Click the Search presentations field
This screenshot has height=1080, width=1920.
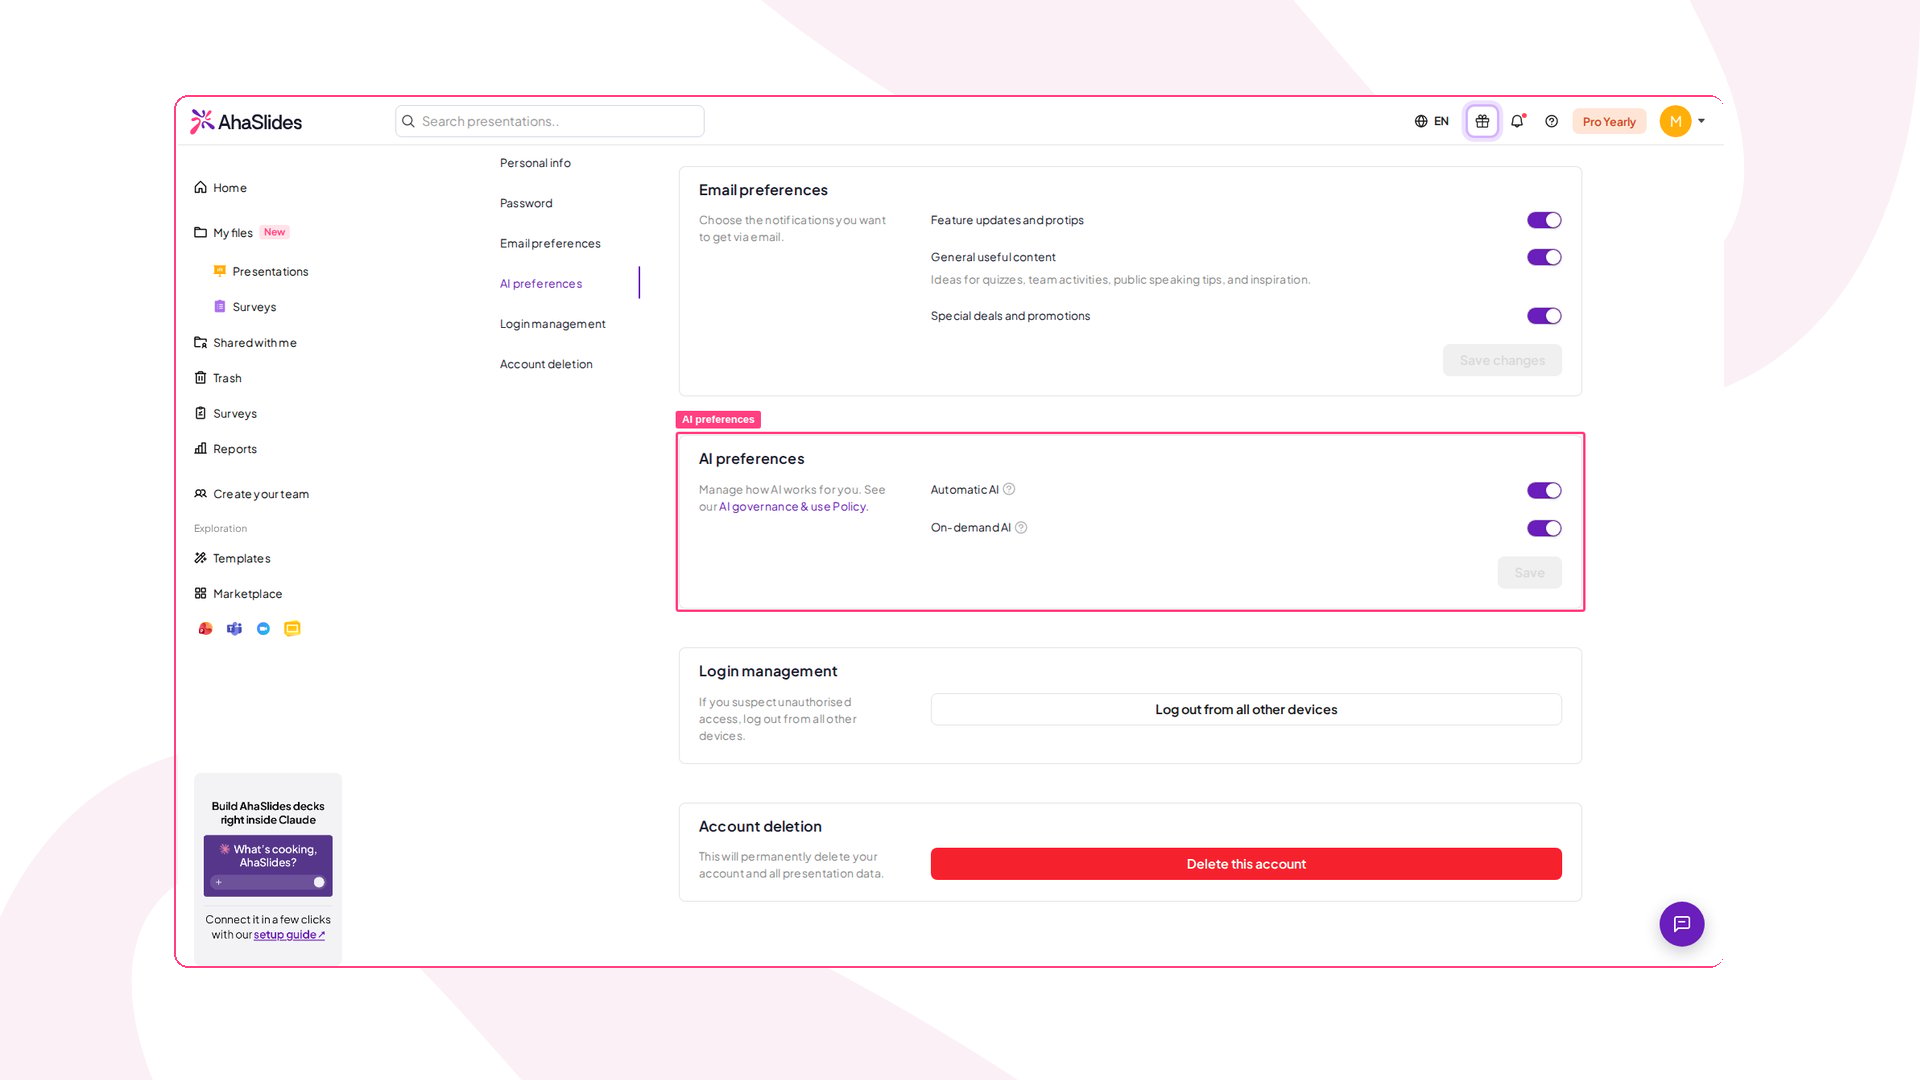coord(550,121)
